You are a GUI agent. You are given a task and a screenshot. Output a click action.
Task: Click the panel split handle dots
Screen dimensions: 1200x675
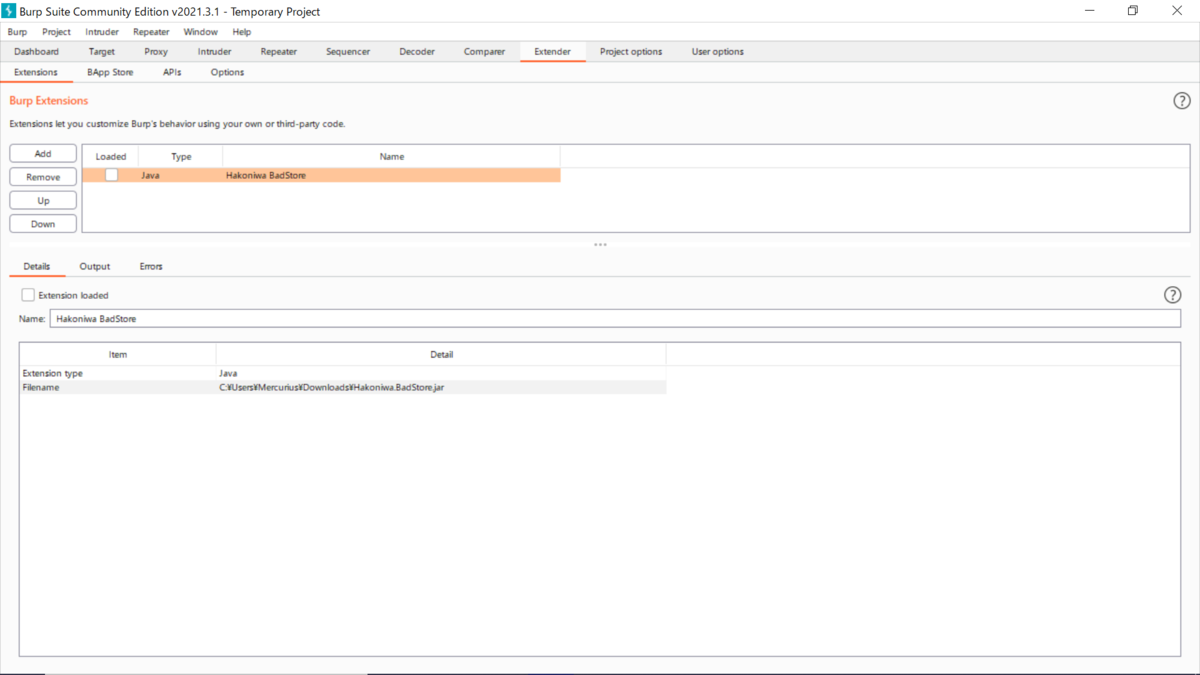(600, 245)
